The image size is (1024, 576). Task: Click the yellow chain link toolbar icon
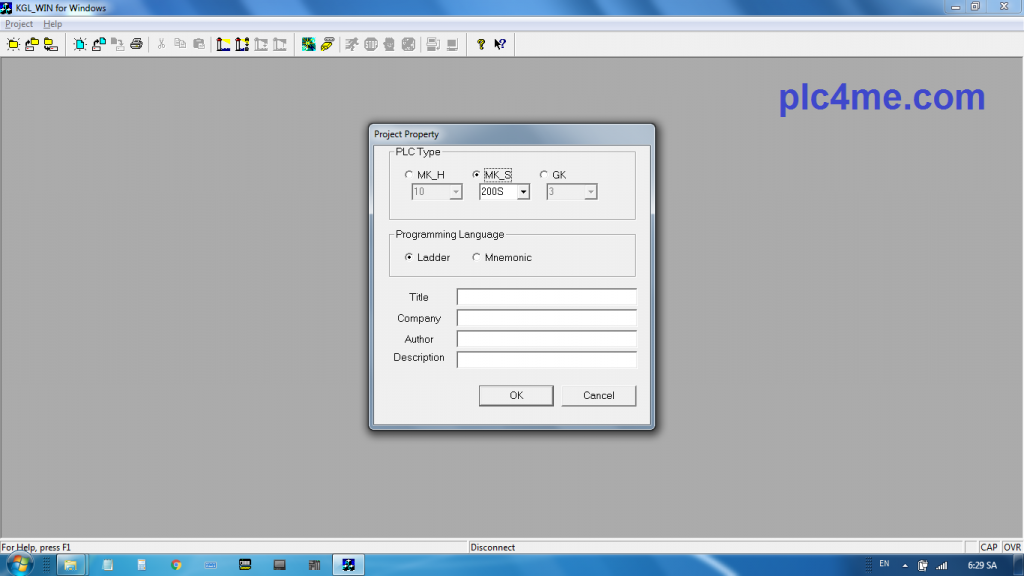tap(327, 44)
